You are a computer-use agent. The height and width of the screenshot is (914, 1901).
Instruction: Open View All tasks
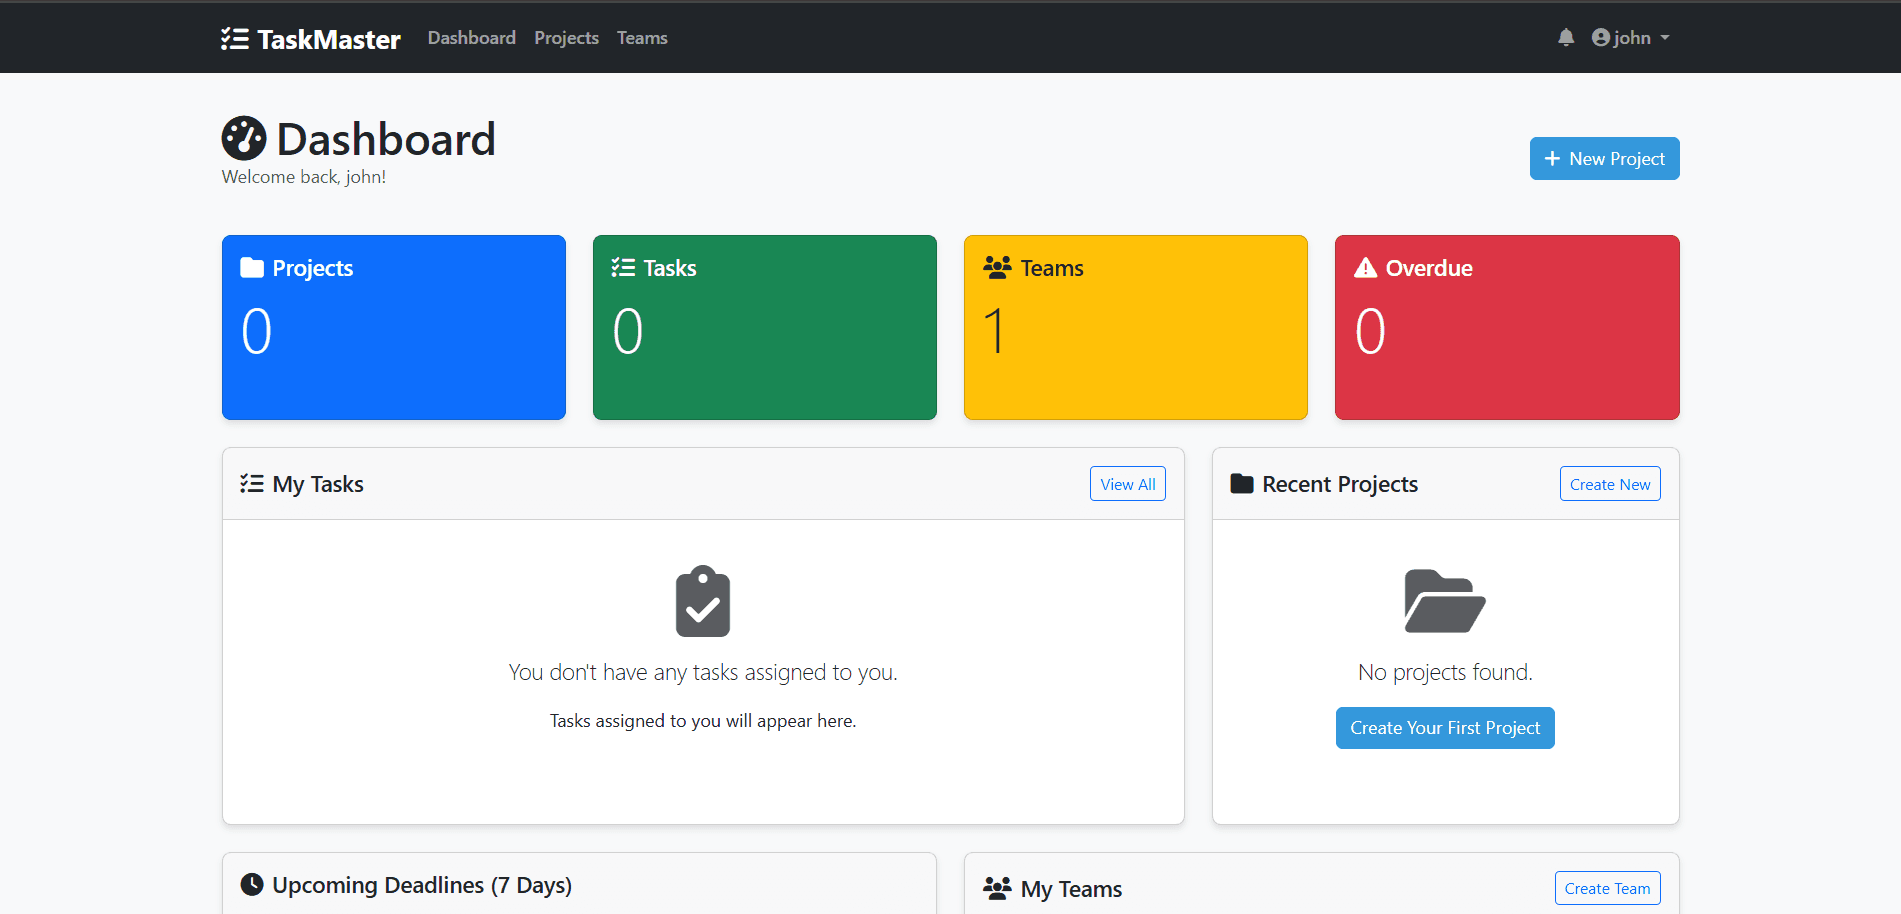1127,483
